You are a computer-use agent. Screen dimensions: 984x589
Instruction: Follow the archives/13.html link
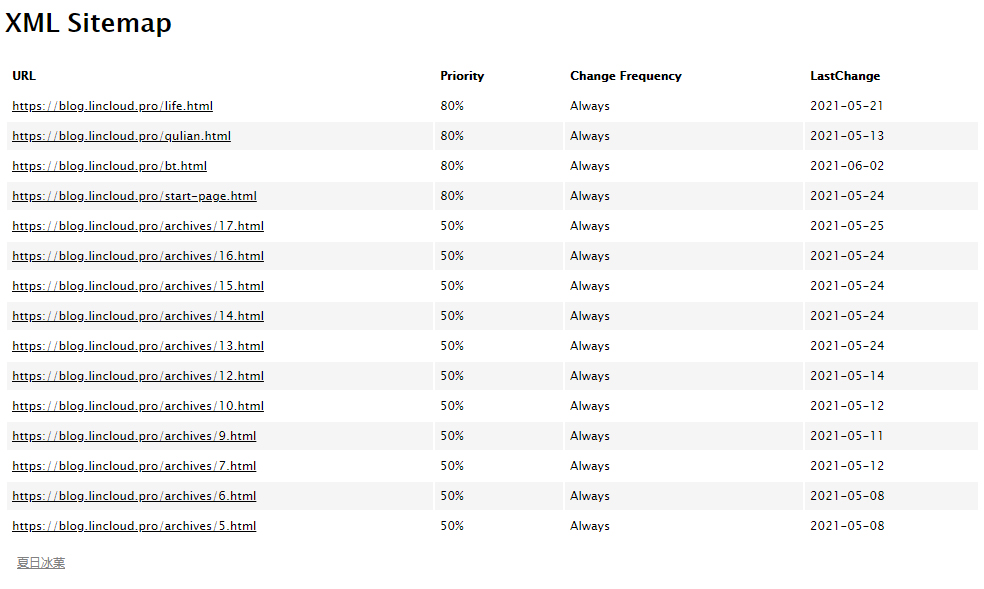point(138,346)
